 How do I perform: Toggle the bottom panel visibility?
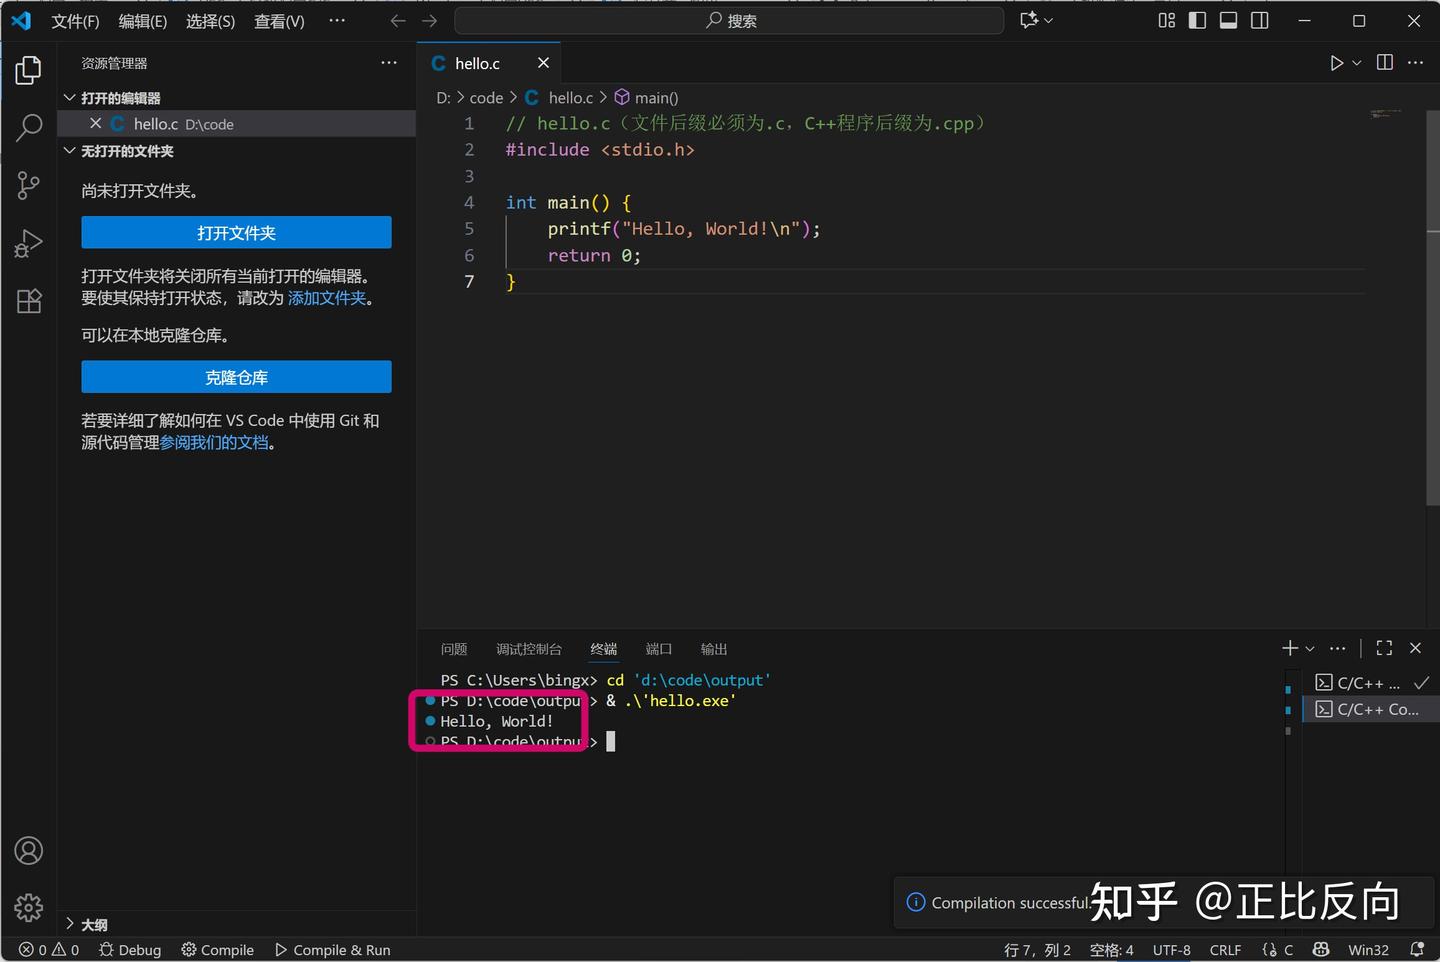click(1228, 20)
